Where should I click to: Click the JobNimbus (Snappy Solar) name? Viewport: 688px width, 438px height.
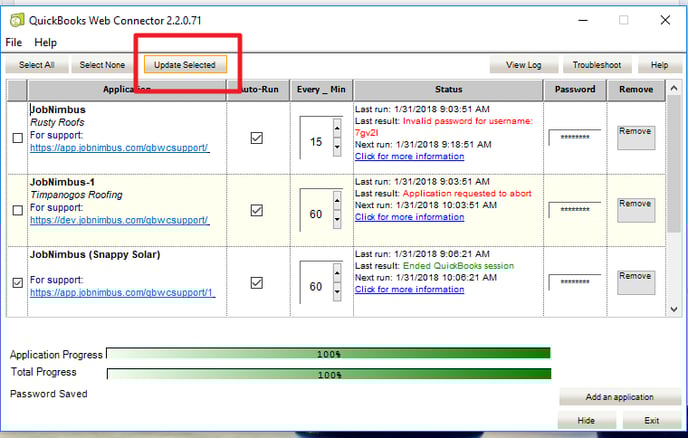[95, 255]
